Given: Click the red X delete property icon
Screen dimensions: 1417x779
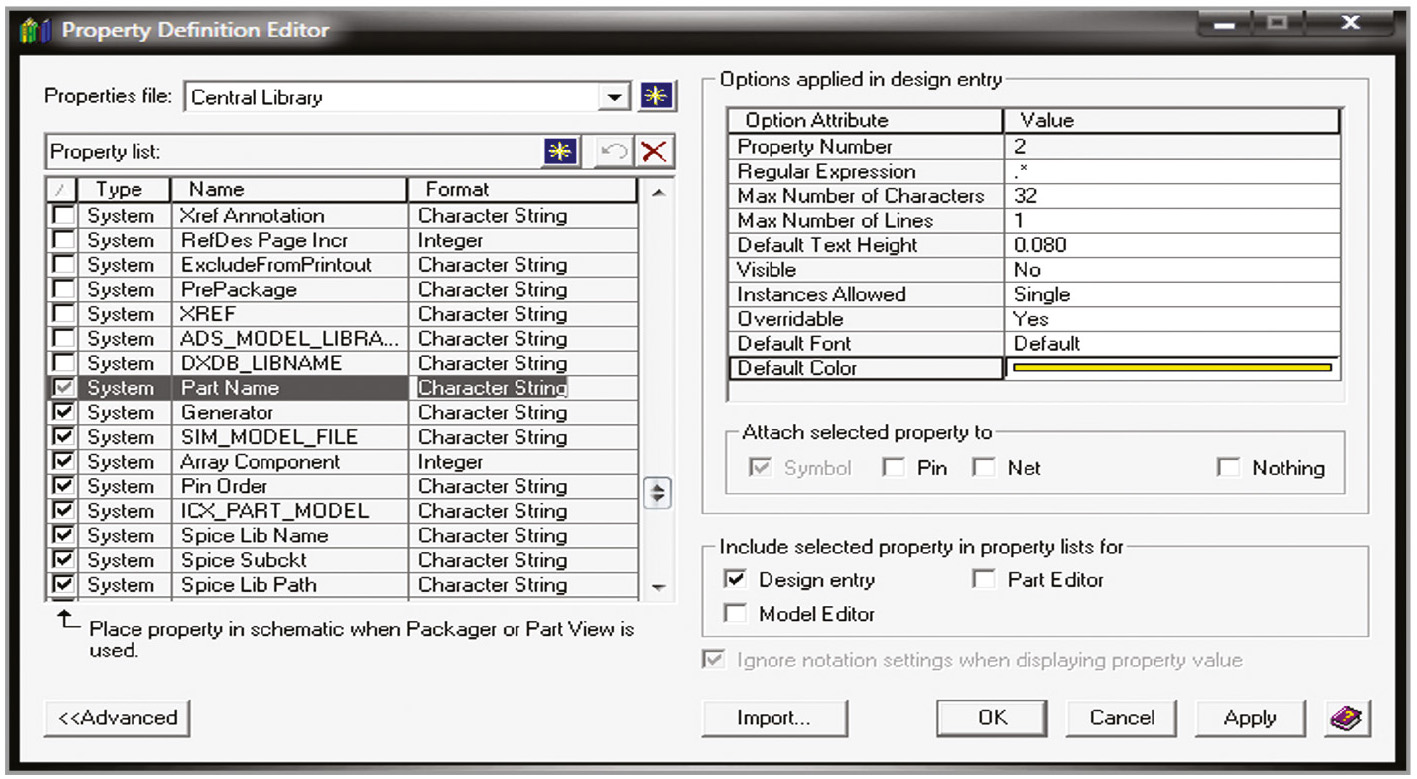Looking at the screenshot, I should (654, 152).
